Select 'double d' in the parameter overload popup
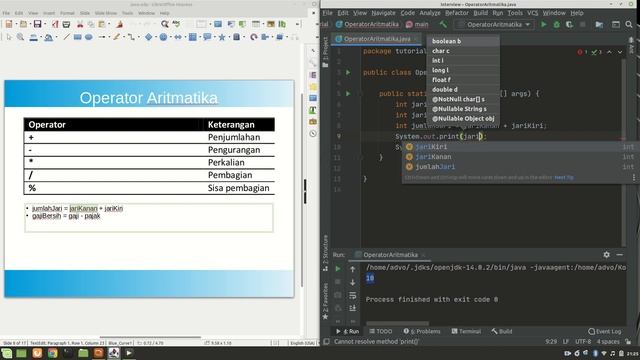This screenshot has height=360, width=640. [x=463, y=89]
